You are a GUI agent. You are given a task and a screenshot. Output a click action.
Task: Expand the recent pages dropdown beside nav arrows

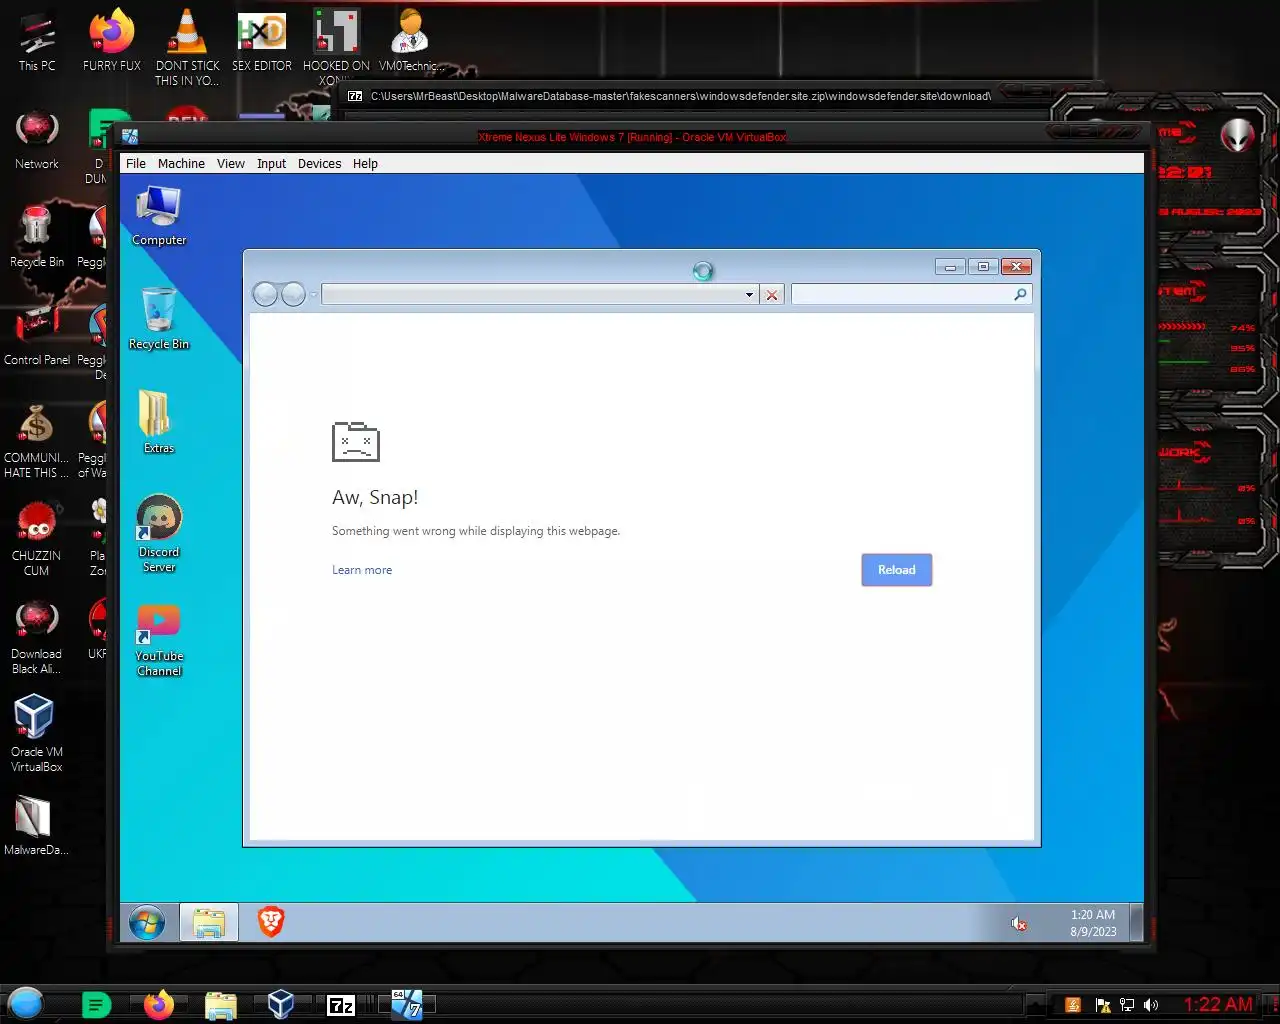click(x=313, y=294)
